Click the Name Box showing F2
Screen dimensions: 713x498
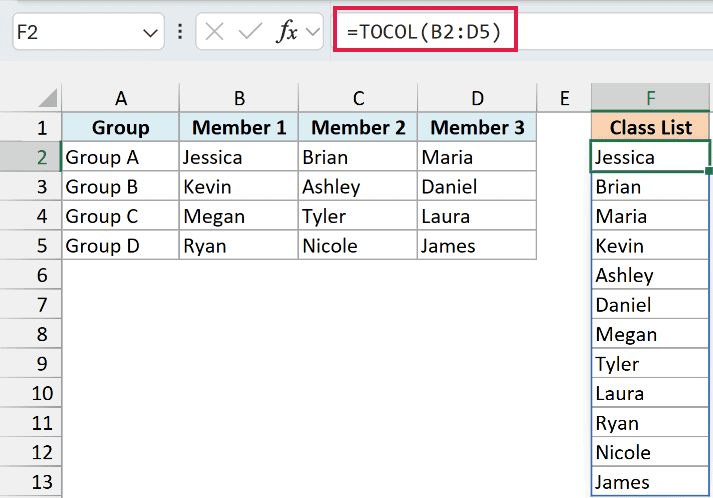click(88, 32)
